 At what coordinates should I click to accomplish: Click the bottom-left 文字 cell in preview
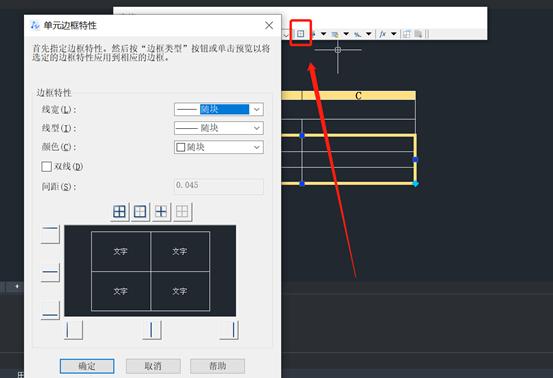tap(121, 291)
